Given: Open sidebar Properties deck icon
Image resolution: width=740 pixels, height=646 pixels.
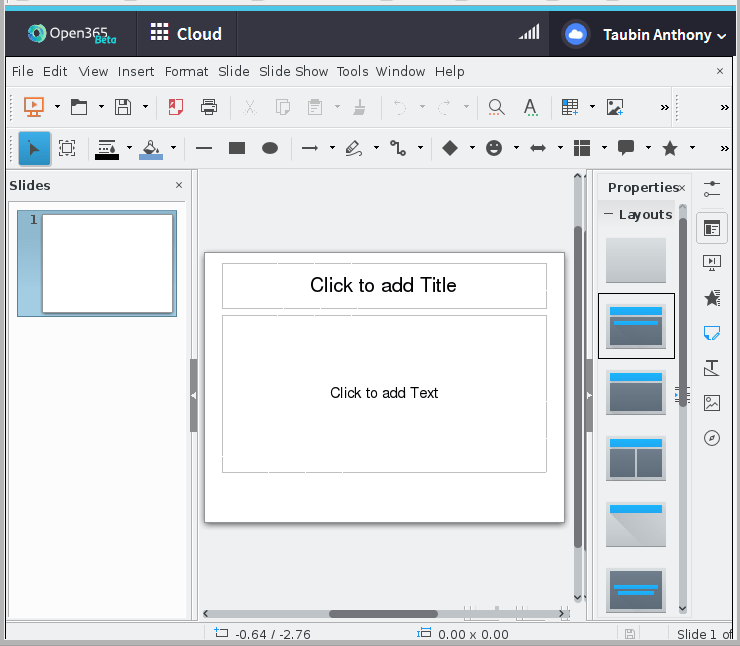Looking at the screenshot, I should pos(712,229).
